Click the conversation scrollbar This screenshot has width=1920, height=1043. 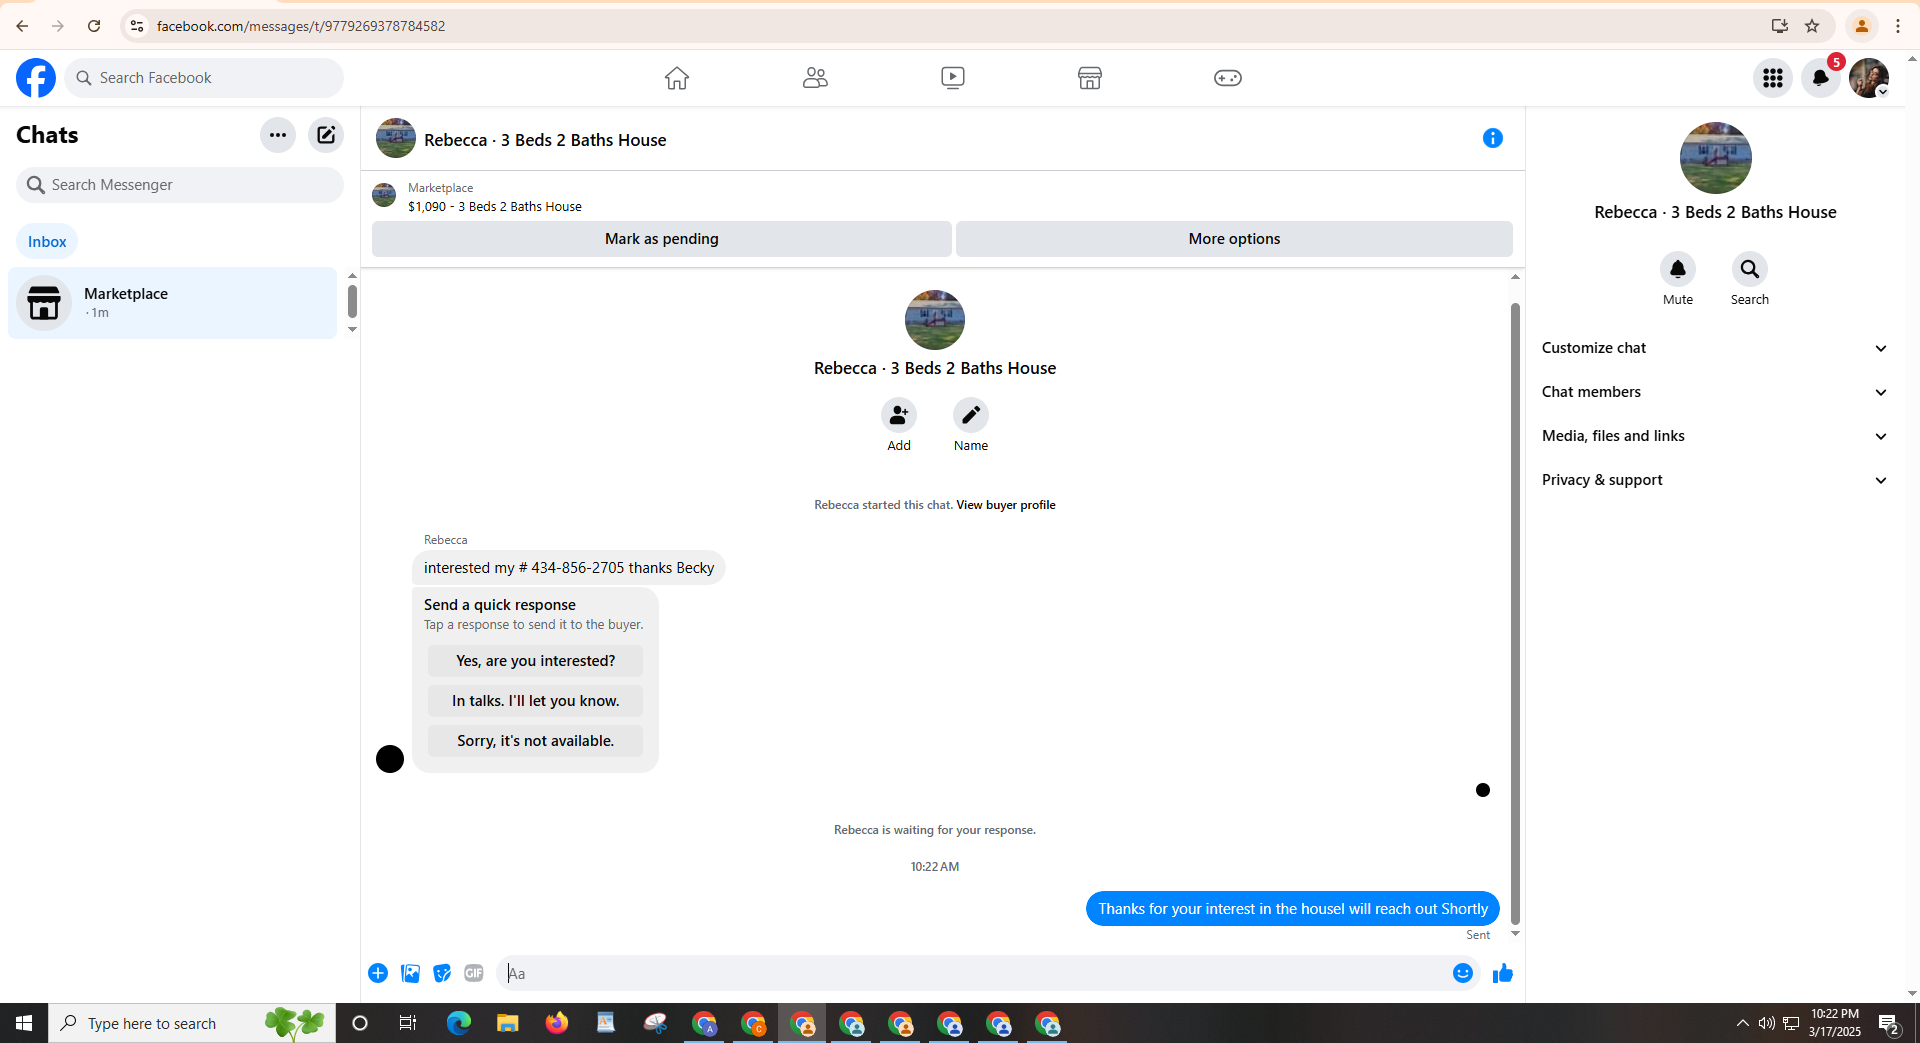point(1515,613)
